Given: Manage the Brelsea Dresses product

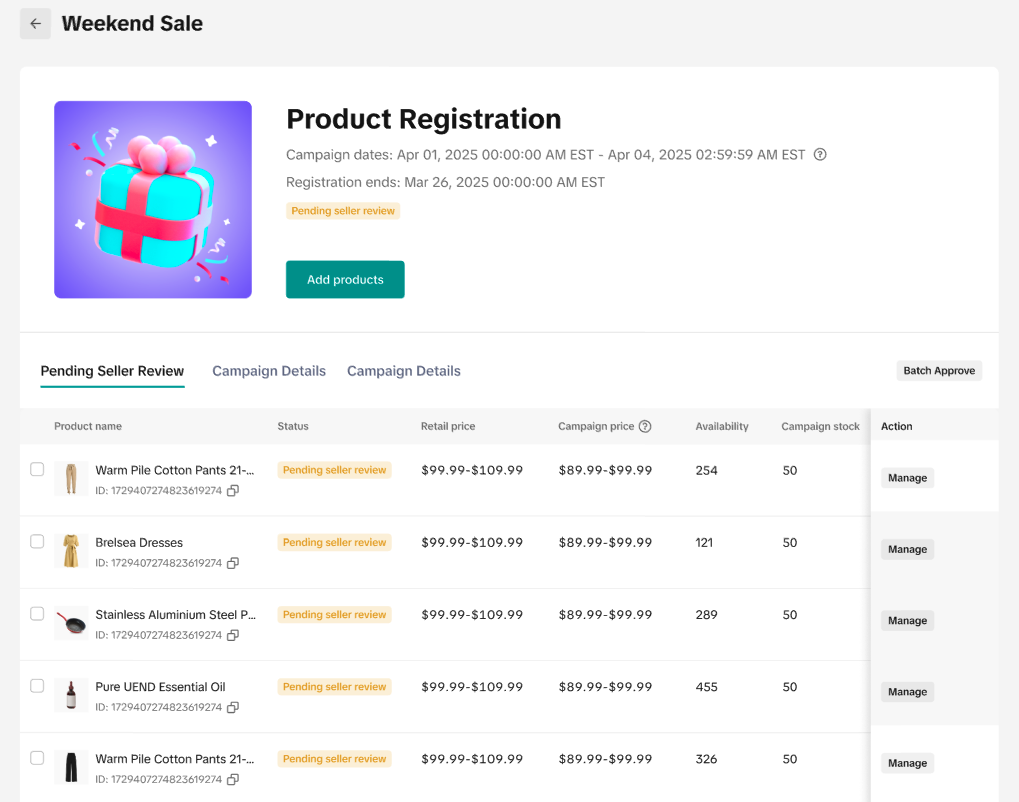Looking at the screenshot, I should coord(907,549).
